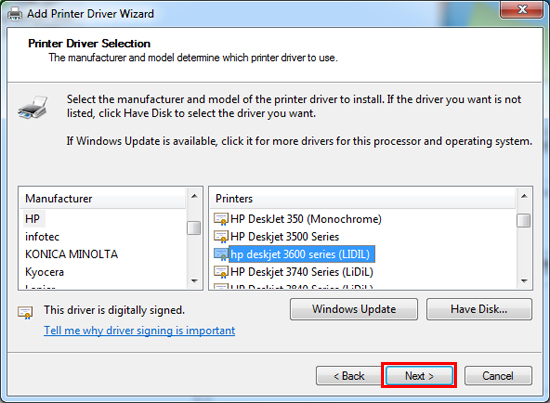Image resolution: width=550 pixels, height=403 pixels.
Task: Close the Add Printer Driver Wizard
Action: pos(522,9)
